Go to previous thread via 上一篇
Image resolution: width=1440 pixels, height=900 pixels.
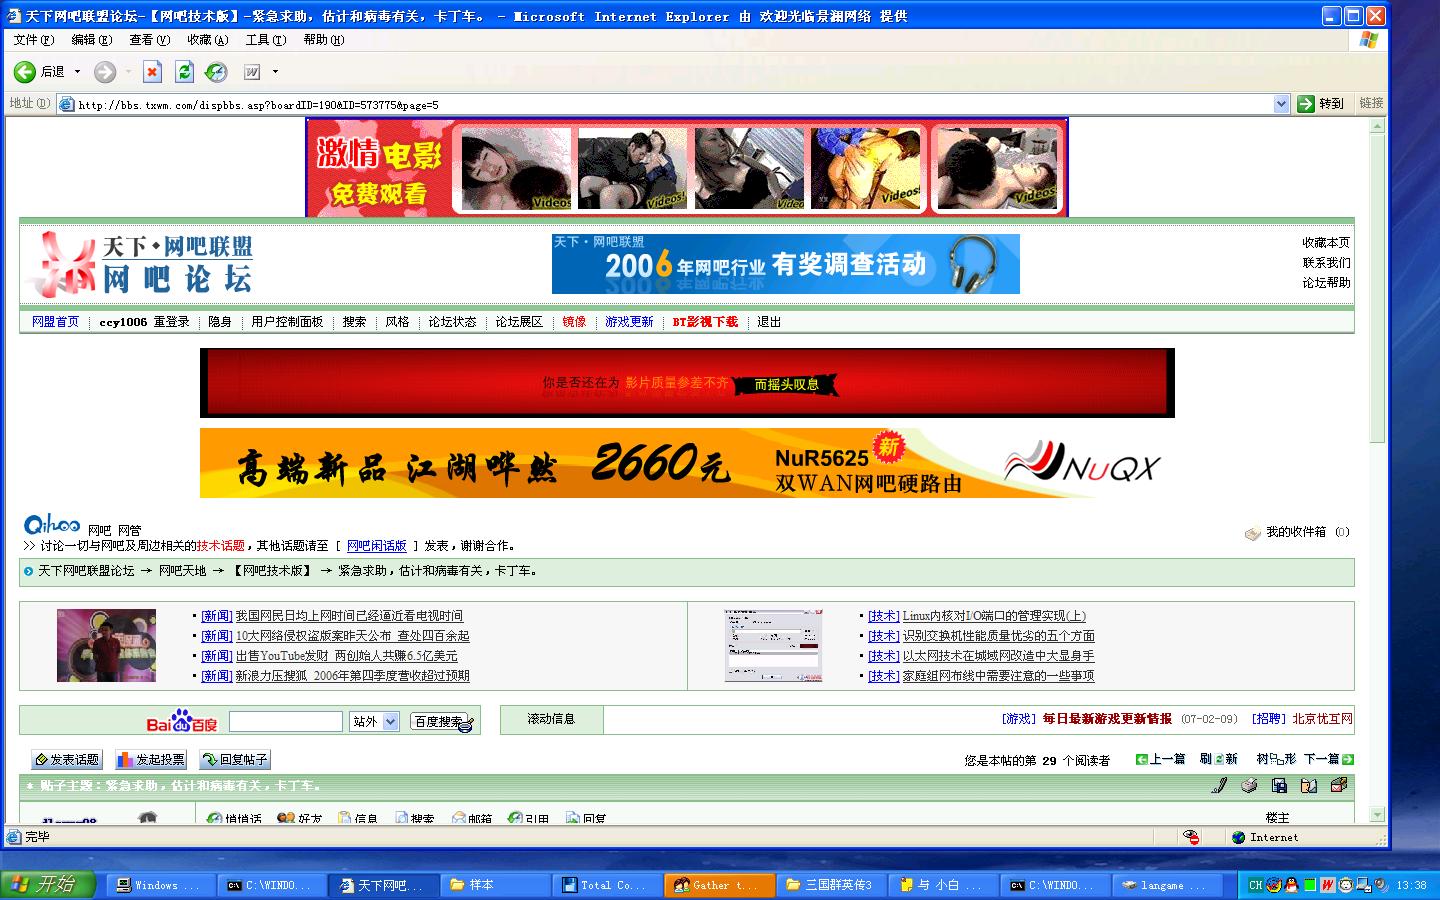click(1160, 760)
